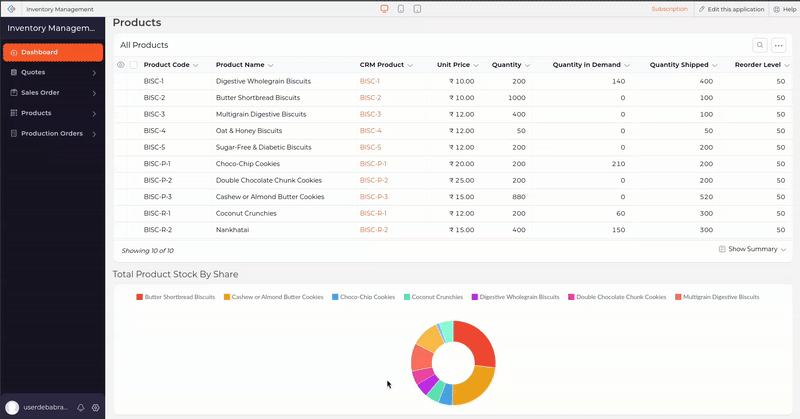Open settings gear in sidebar footer
This screenshot has width=800, height=419.
click(95, 408)
